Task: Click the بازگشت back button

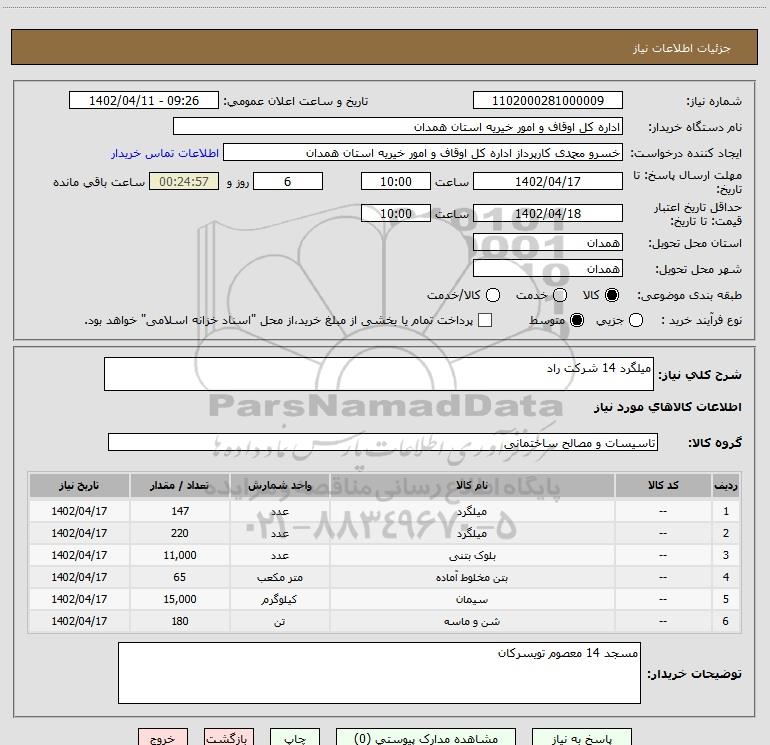Action: (229, 737)
